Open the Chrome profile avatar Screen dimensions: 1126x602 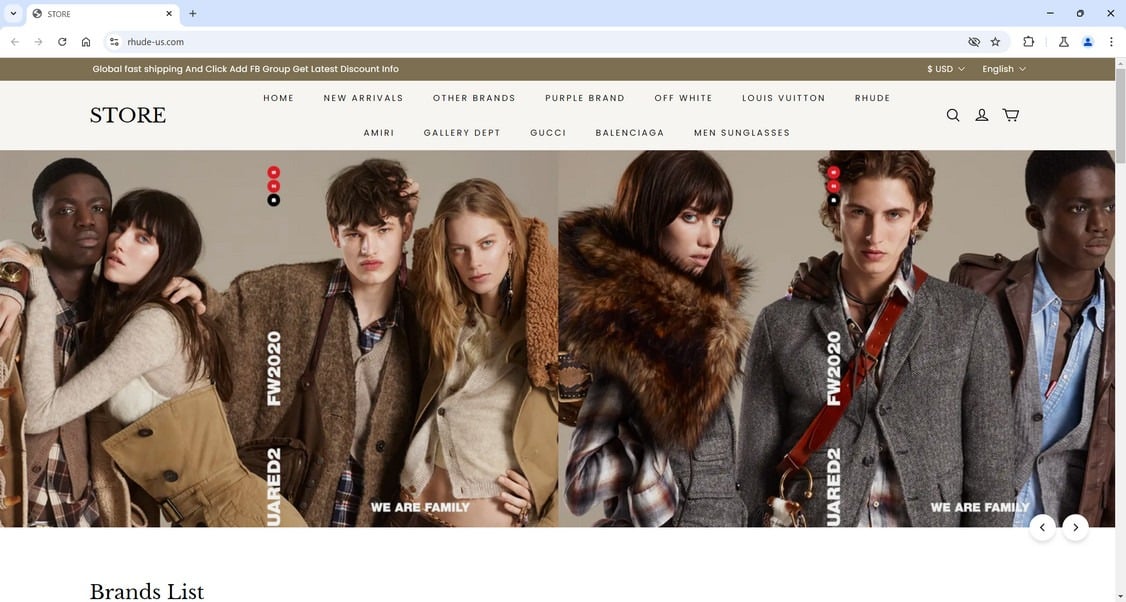pos(1088,42)
